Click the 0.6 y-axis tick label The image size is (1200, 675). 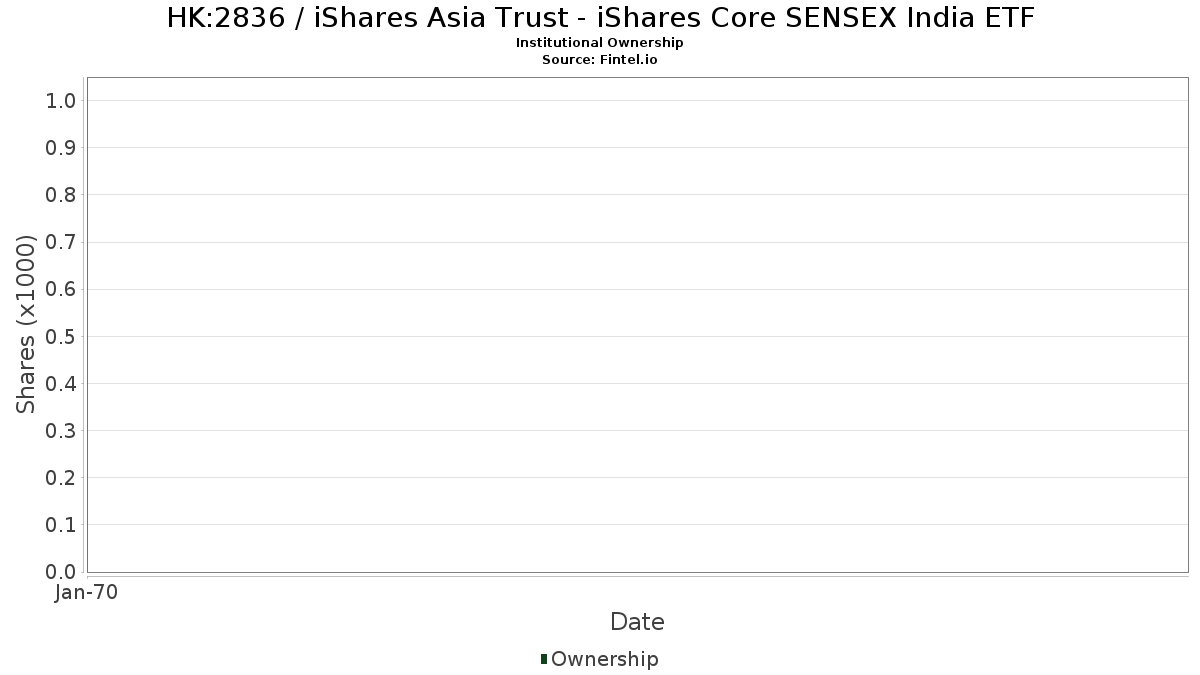(61, 289)
